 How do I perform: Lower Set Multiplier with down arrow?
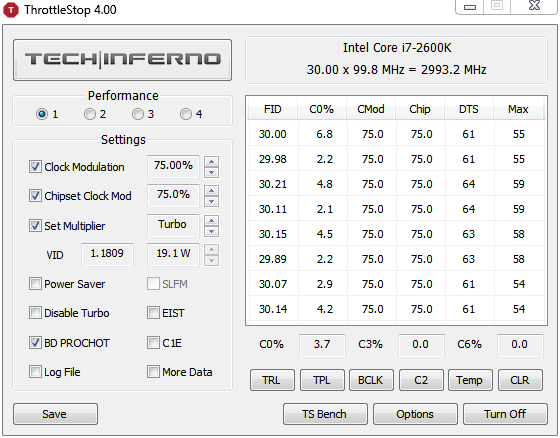[x=211, y=231]
